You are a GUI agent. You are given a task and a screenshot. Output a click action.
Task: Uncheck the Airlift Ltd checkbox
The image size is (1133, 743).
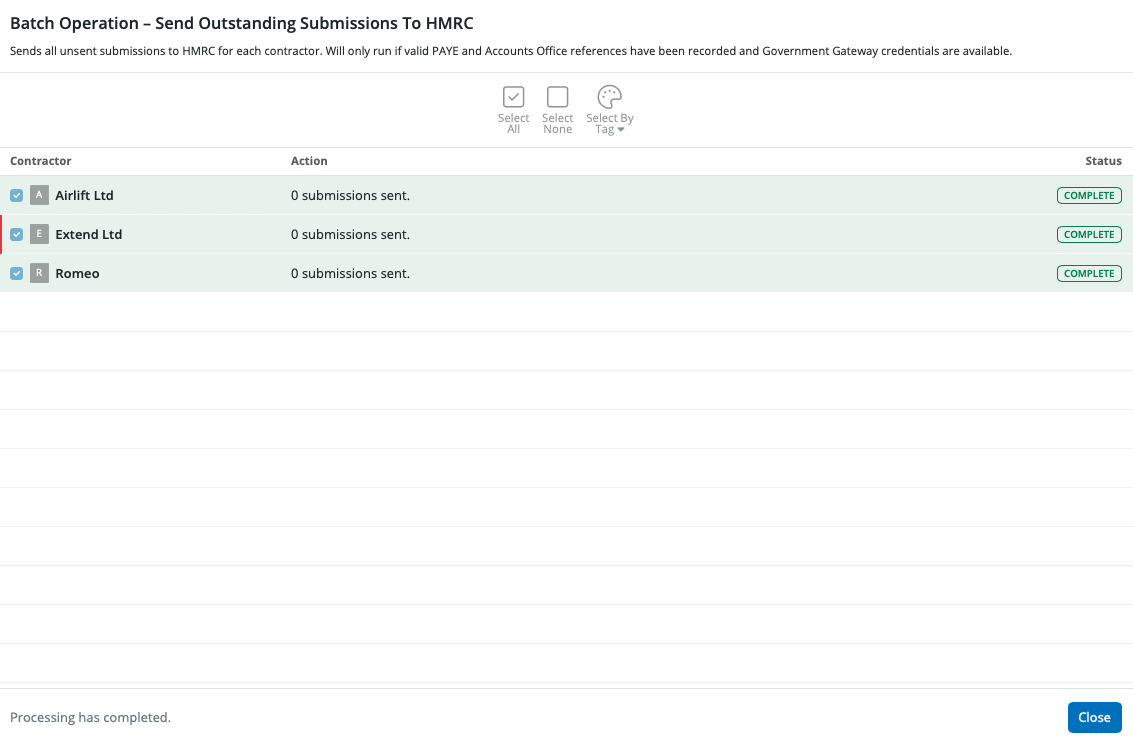[17, 196]
